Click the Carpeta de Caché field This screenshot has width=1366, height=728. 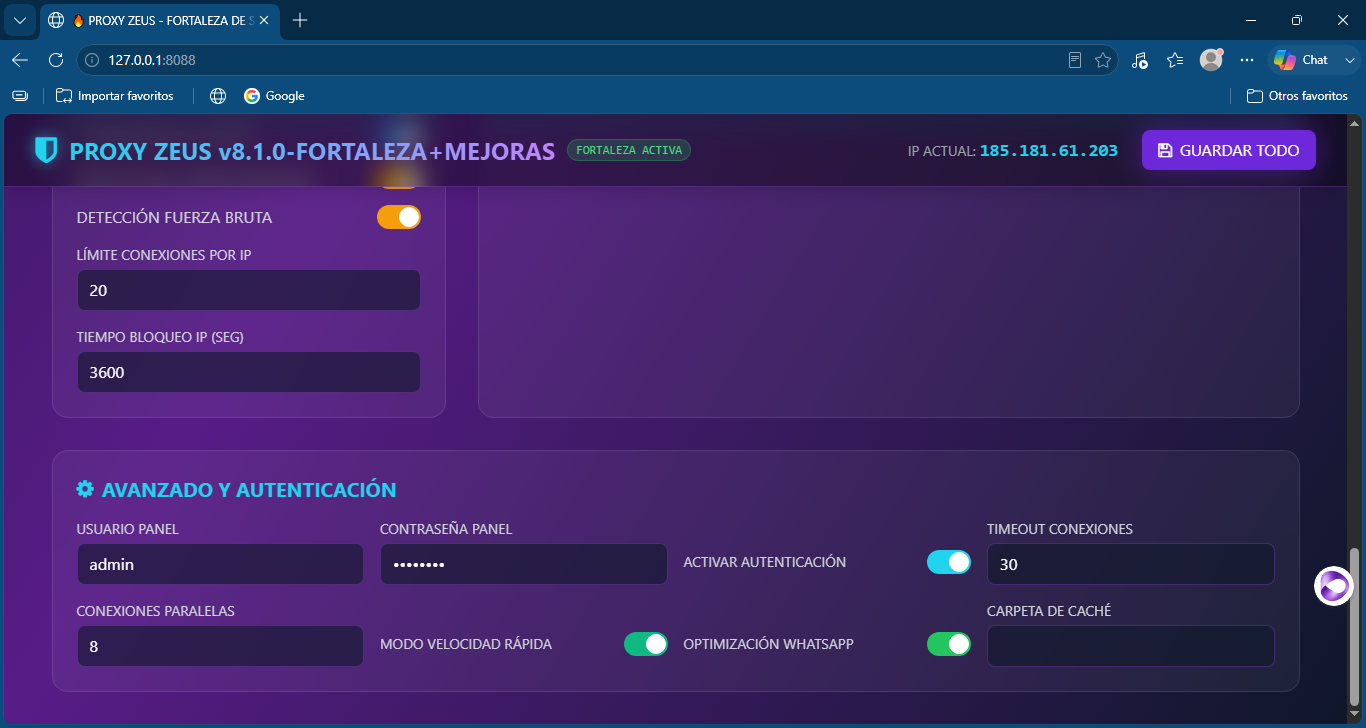point(1131,646)
